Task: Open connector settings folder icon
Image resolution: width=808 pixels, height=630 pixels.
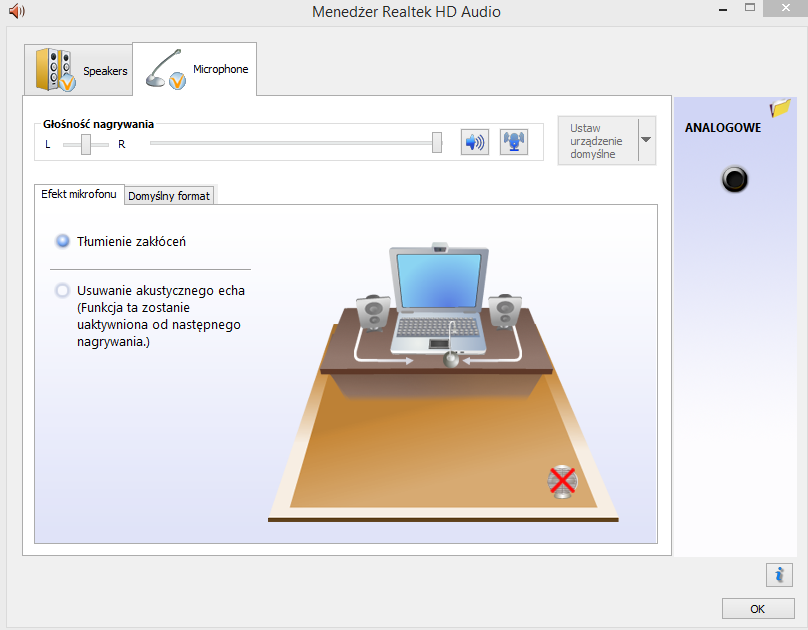Action: tap(780, 108)
